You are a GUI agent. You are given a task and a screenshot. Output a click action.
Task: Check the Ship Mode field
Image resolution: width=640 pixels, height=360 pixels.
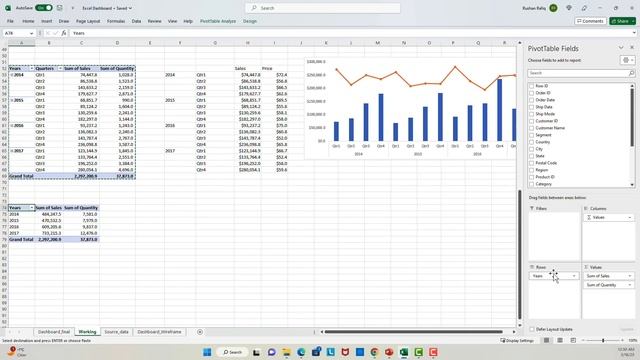coord(531,114)
